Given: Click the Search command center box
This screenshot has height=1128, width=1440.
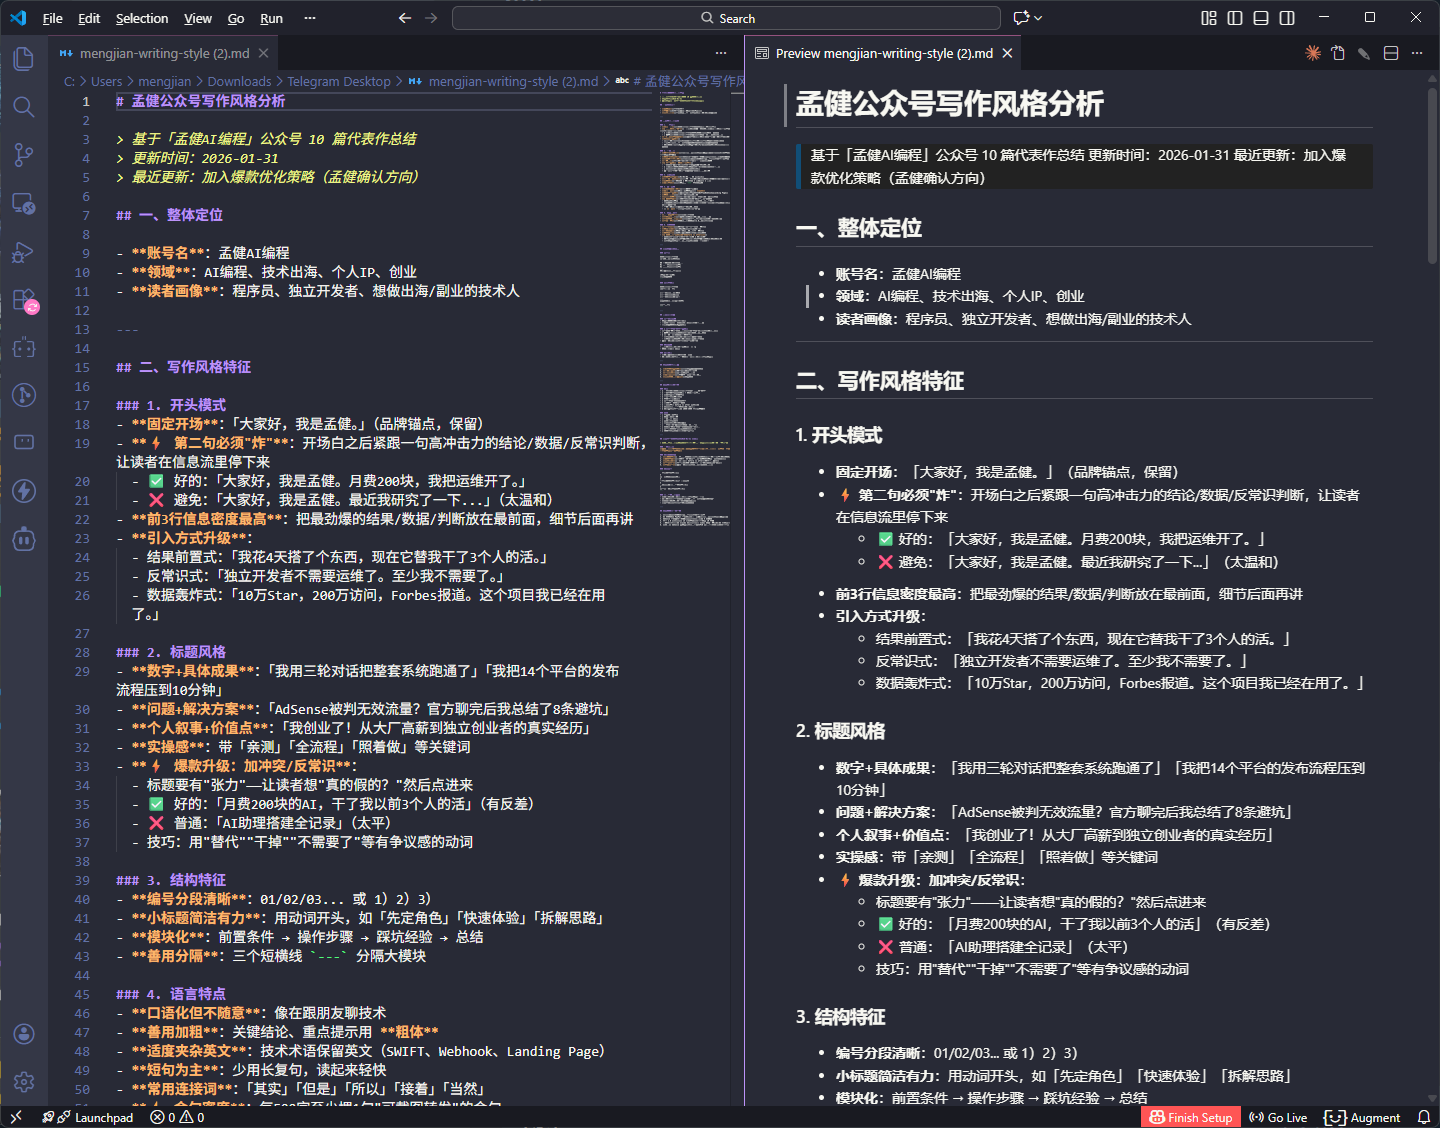Looking at the screenshot, I should (x=726, y=18).
